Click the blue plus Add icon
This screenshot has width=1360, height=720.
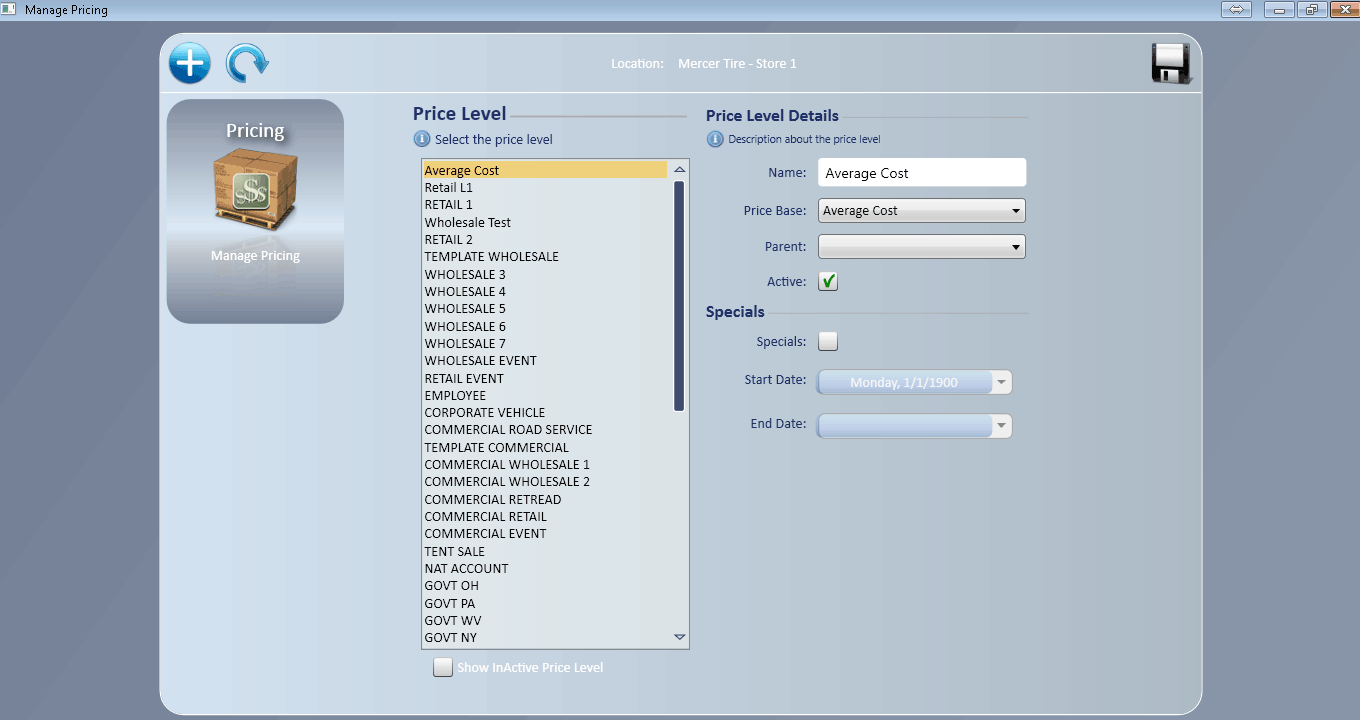click(x=189, y=63)
